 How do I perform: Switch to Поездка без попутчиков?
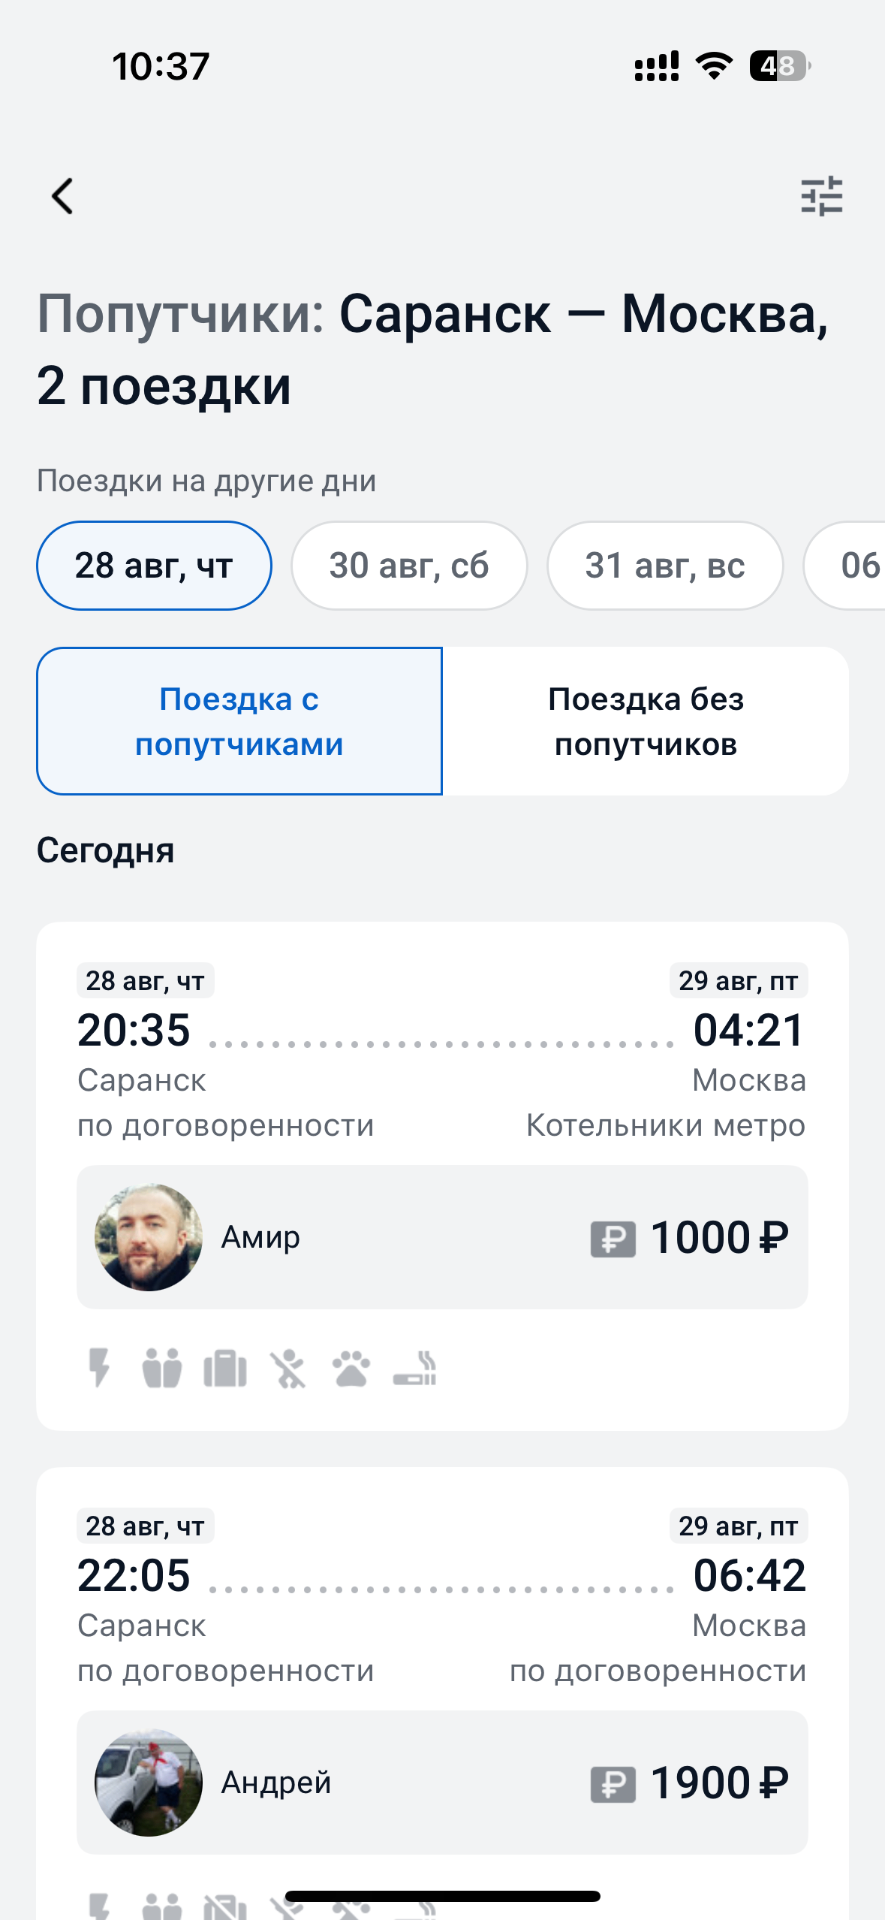click(645, 721)
